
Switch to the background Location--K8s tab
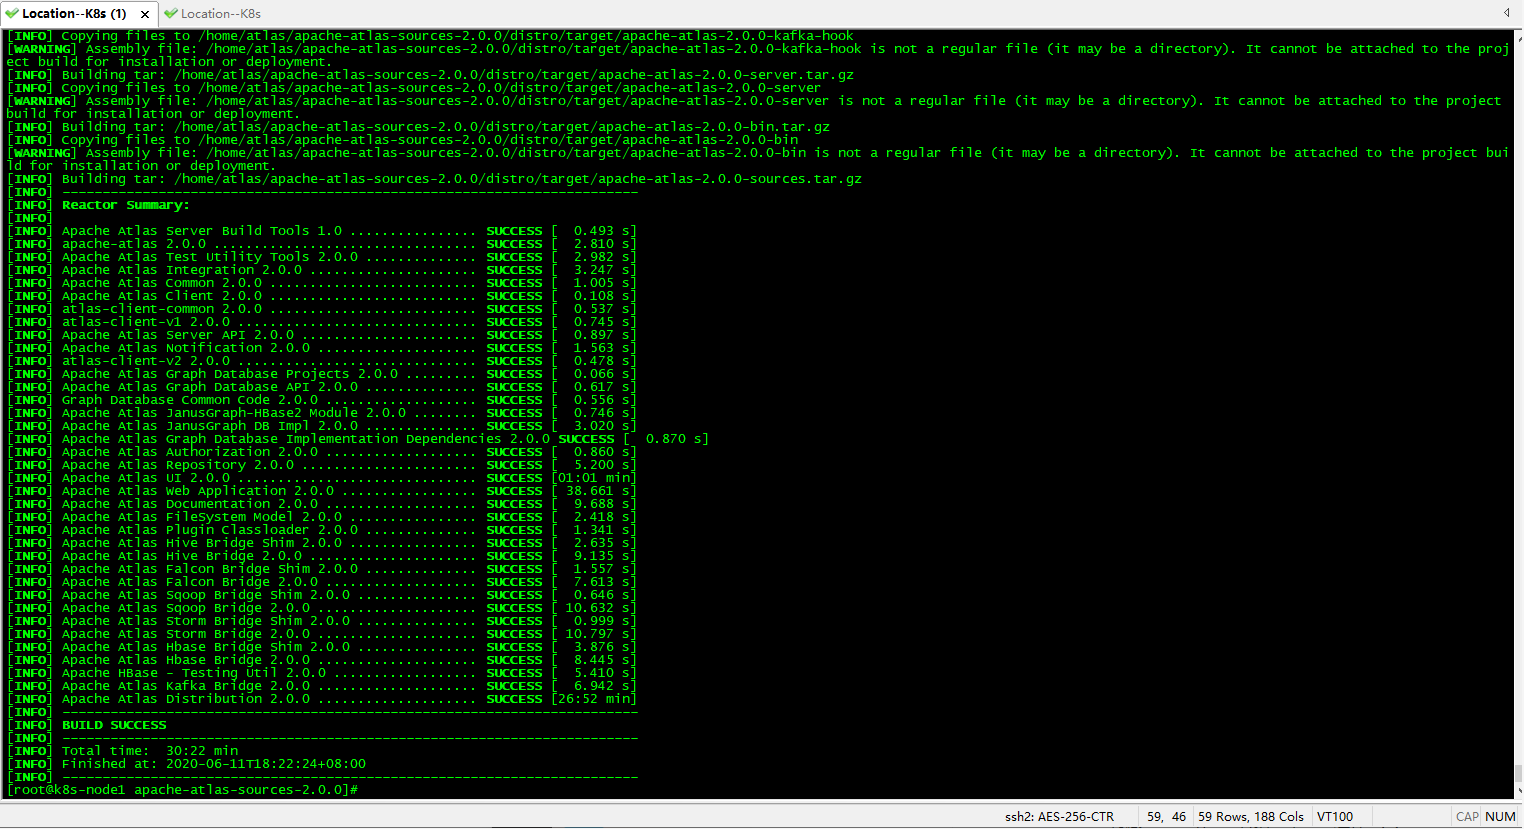[220, 14]
